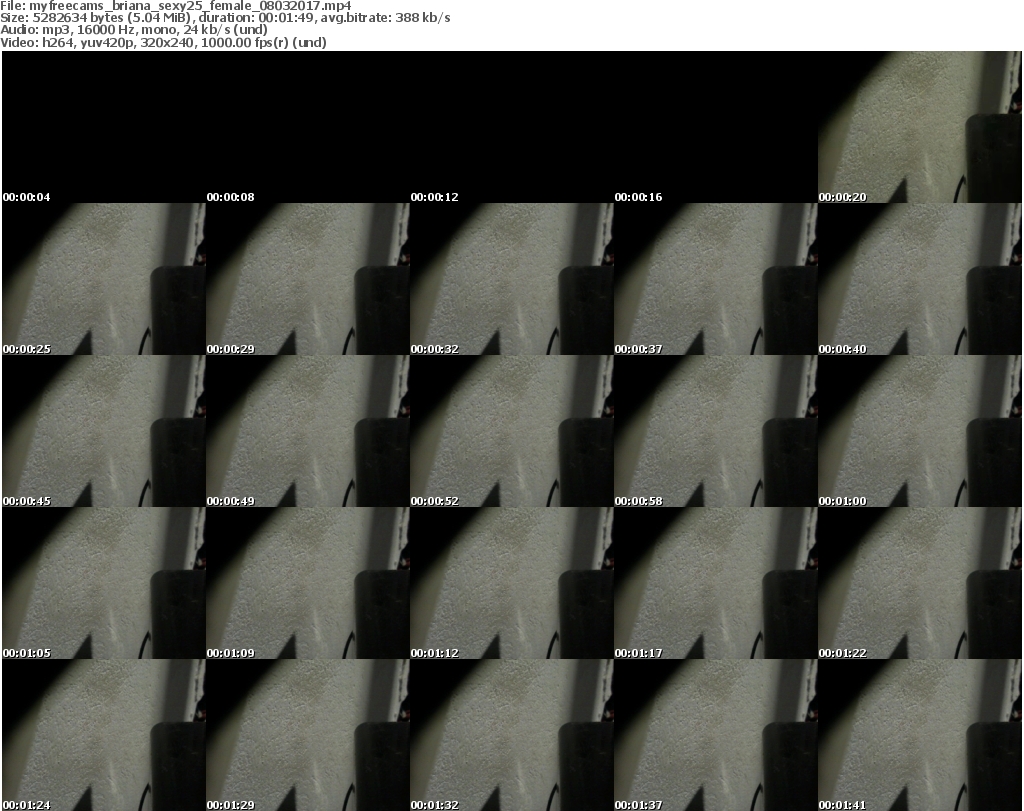Screen dimensions: 1024x811
Task: Select the thumbnail at 00:01:32
Action: [511, 735]
